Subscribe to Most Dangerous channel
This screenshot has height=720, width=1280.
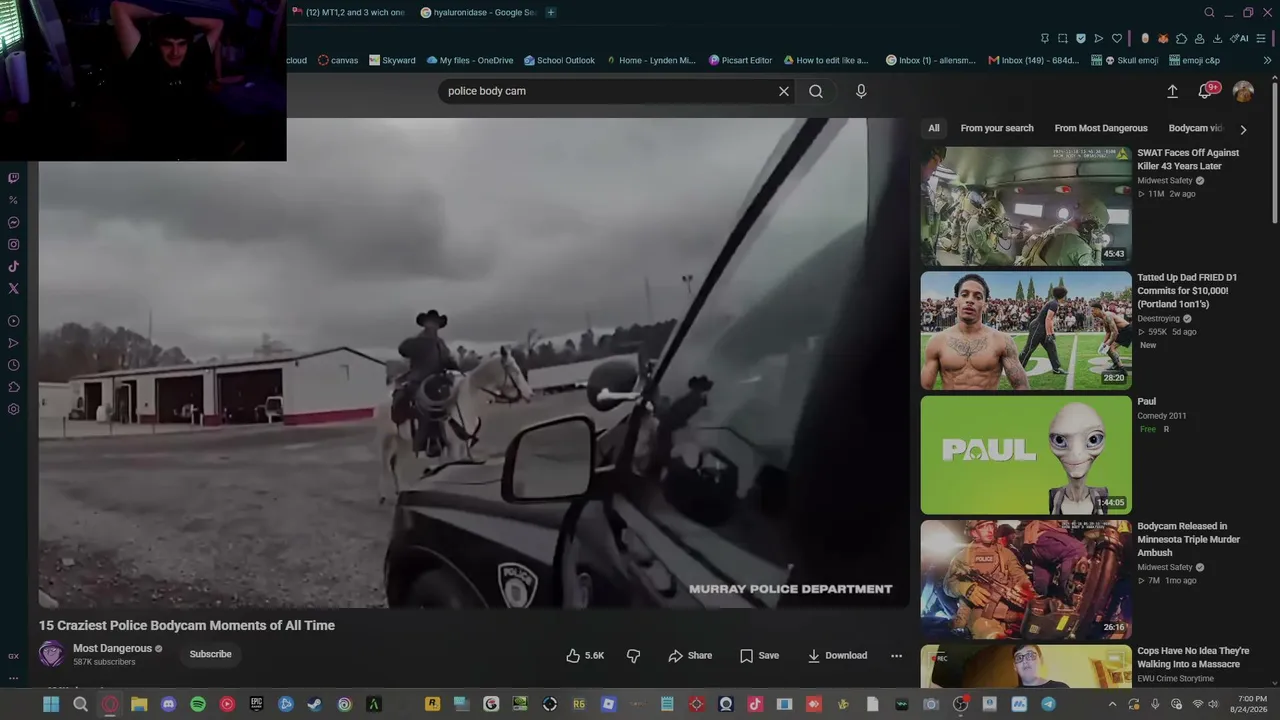[211, 654]
